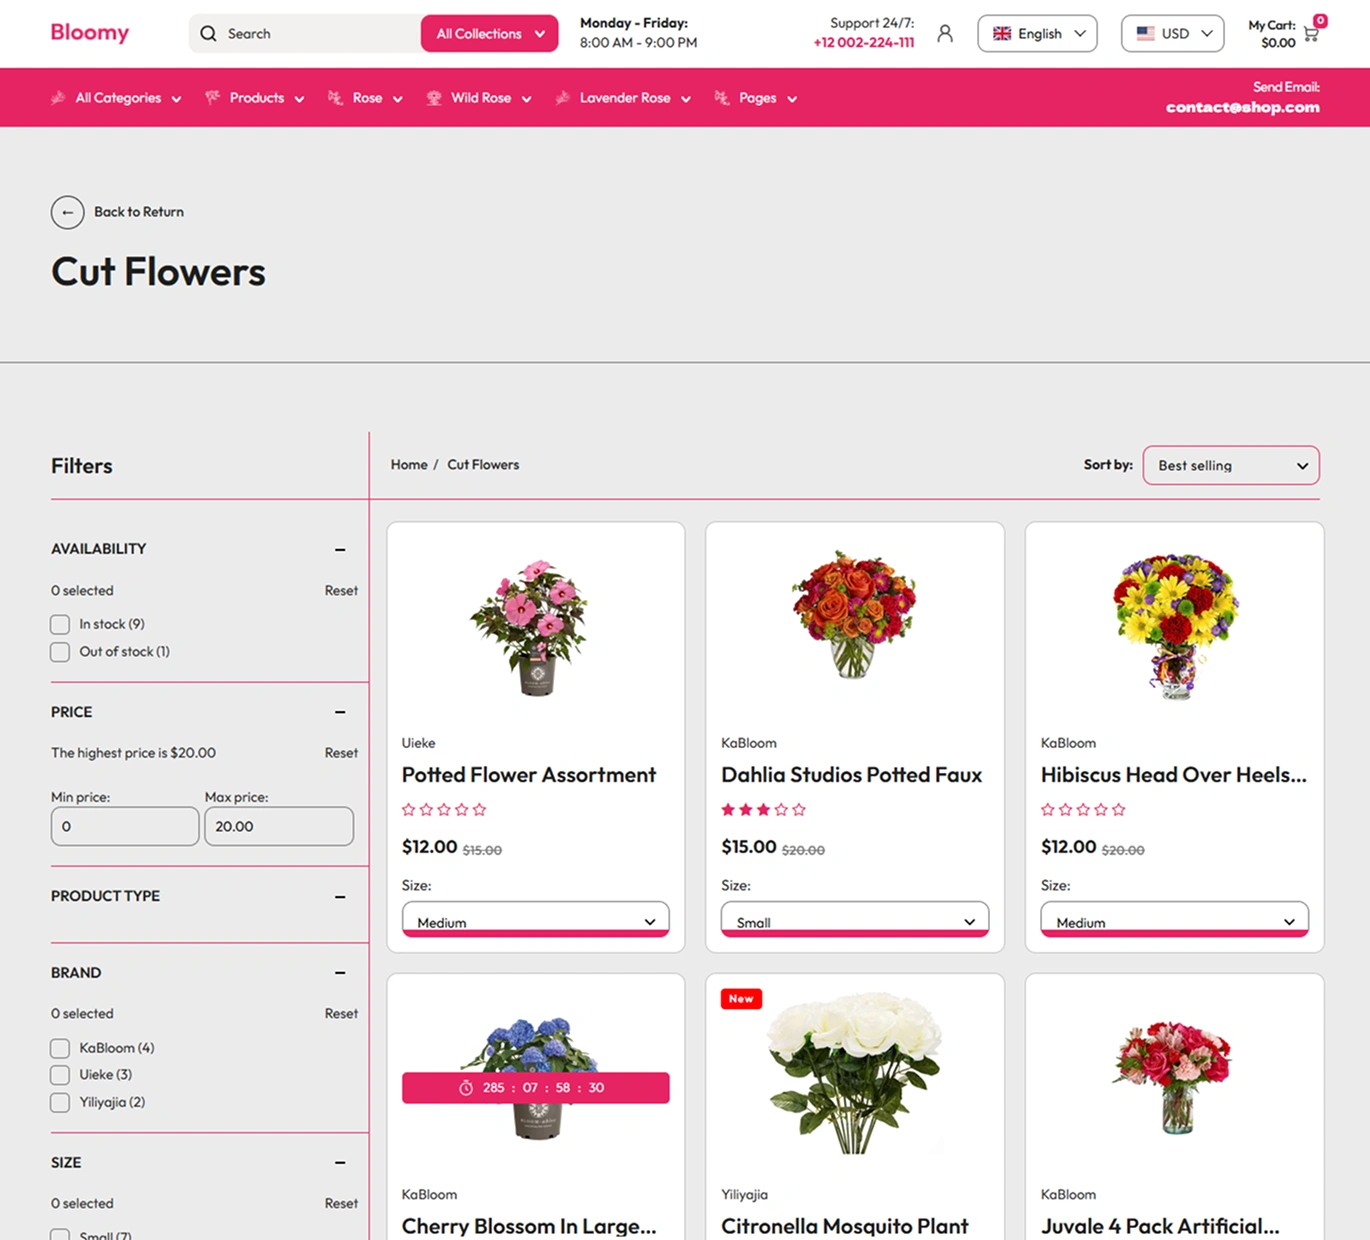Click the white roses product image
This screenshot has height=1240, width=1370.
point(854,1073)
